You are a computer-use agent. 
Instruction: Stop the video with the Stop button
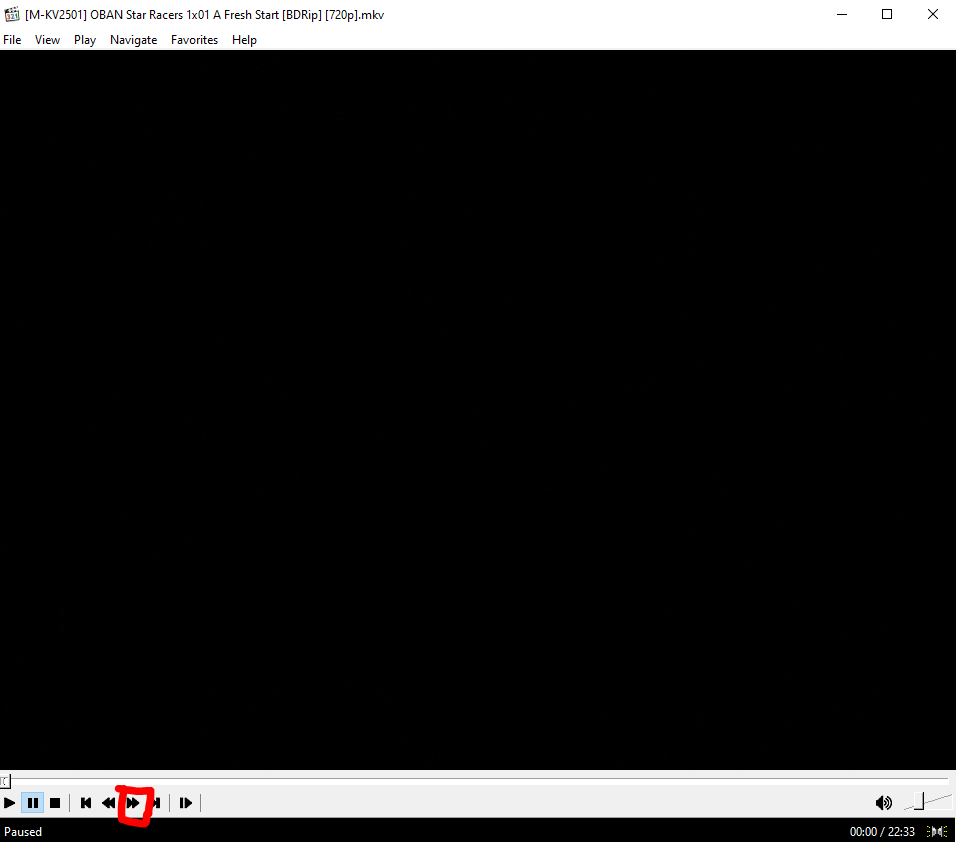(x=55, y=803)
